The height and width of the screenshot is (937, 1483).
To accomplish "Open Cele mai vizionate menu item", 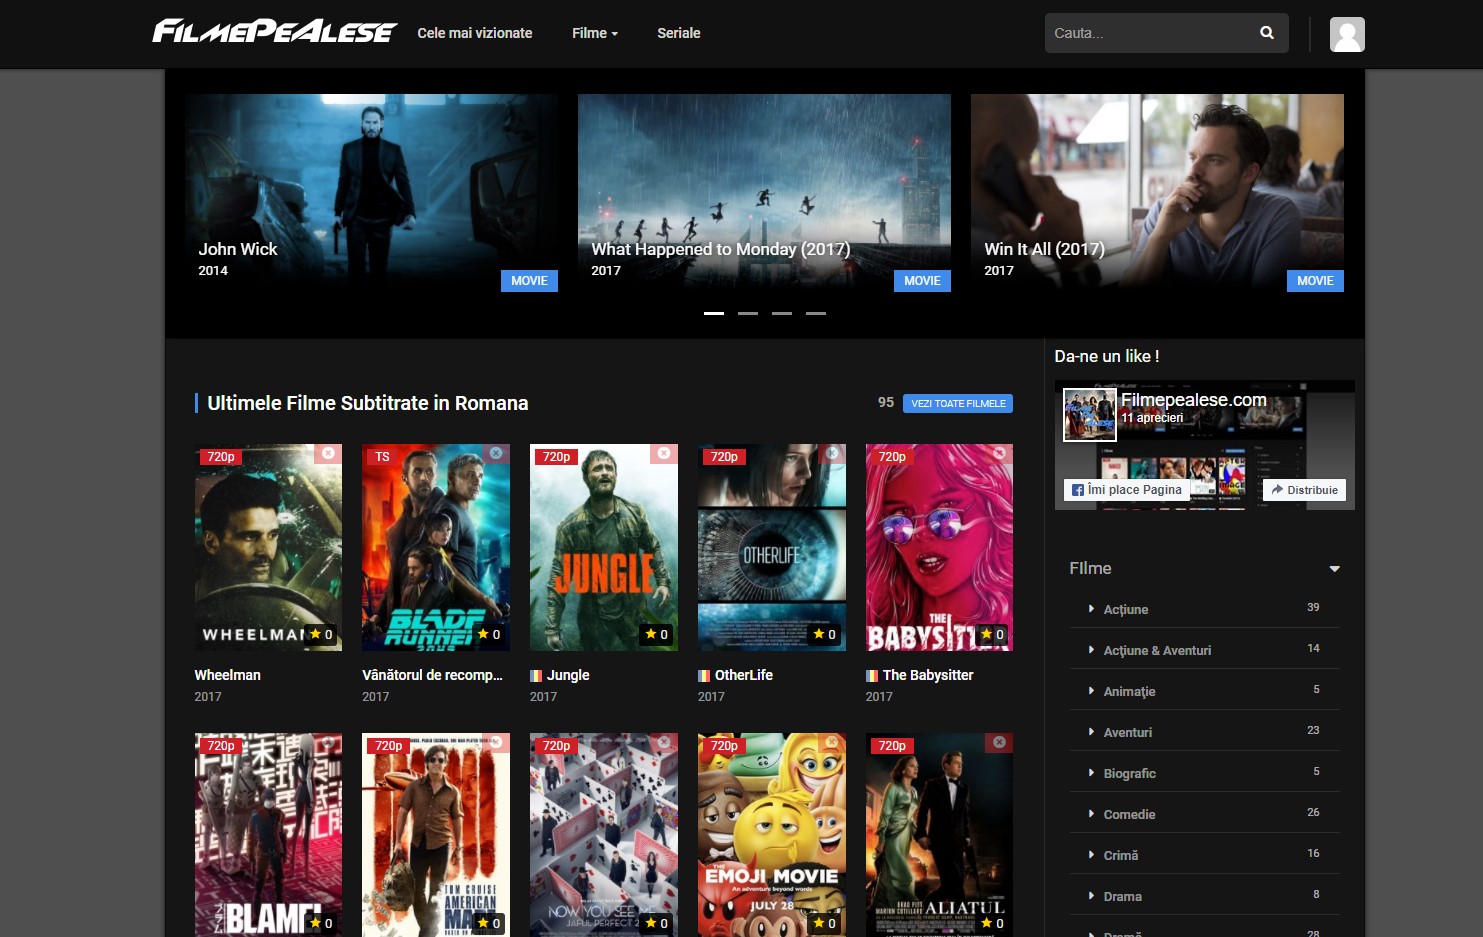I will (475, 33).
